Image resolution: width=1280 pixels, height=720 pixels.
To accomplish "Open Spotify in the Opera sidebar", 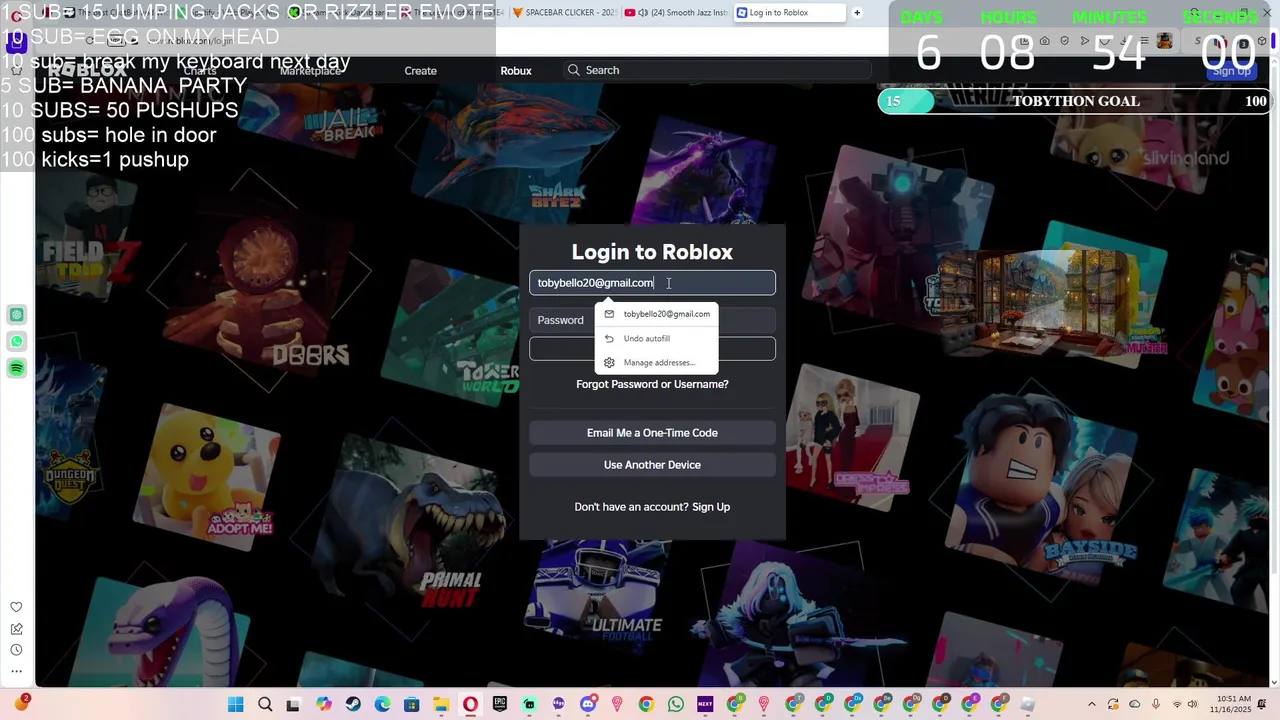I will pyautogui.click(x=17, y=369).
